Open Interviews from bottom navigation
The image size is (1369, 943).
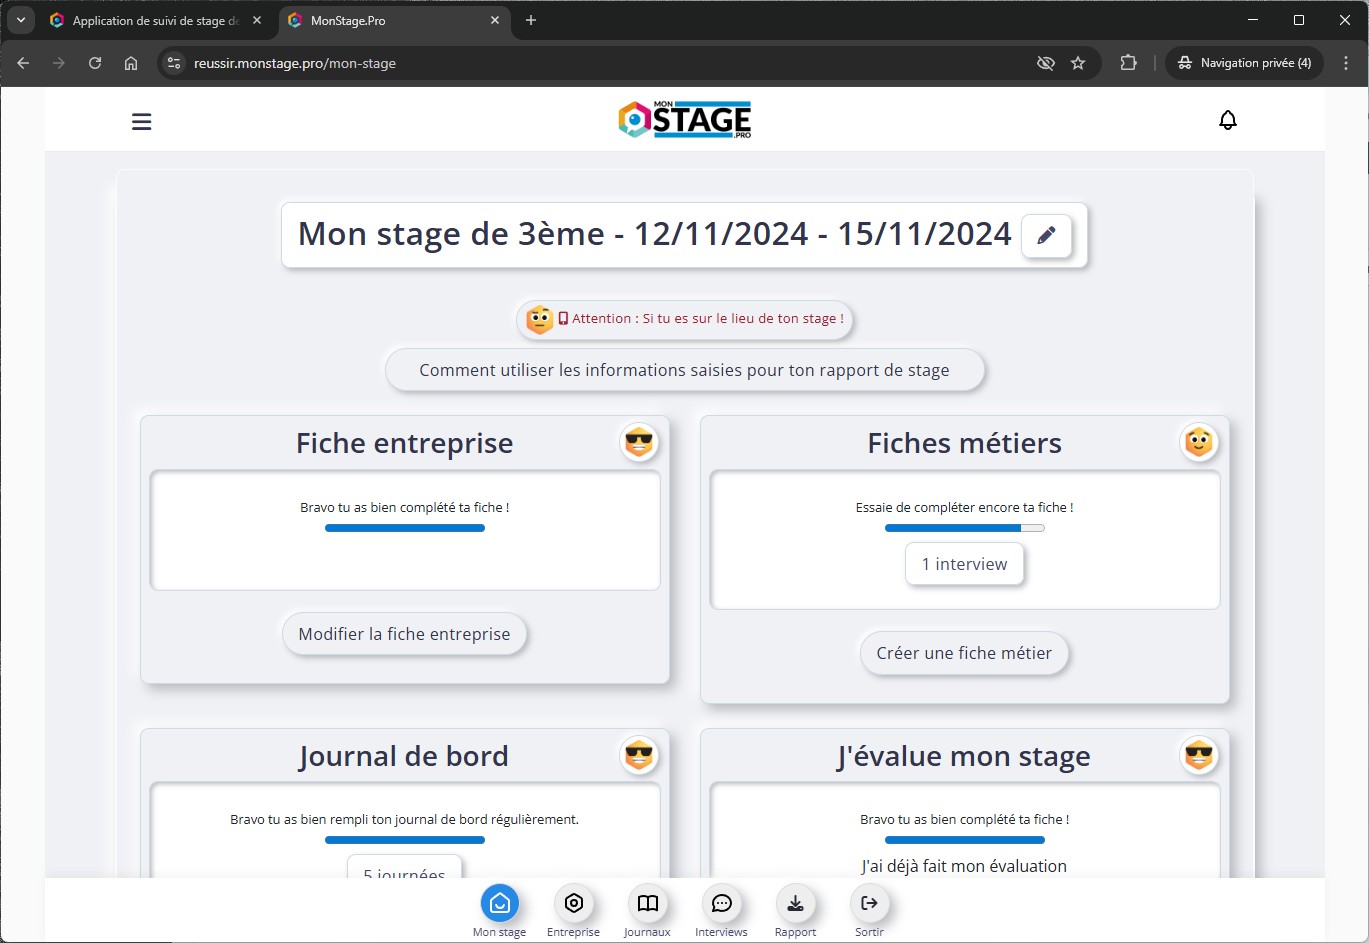click(721, 904)
